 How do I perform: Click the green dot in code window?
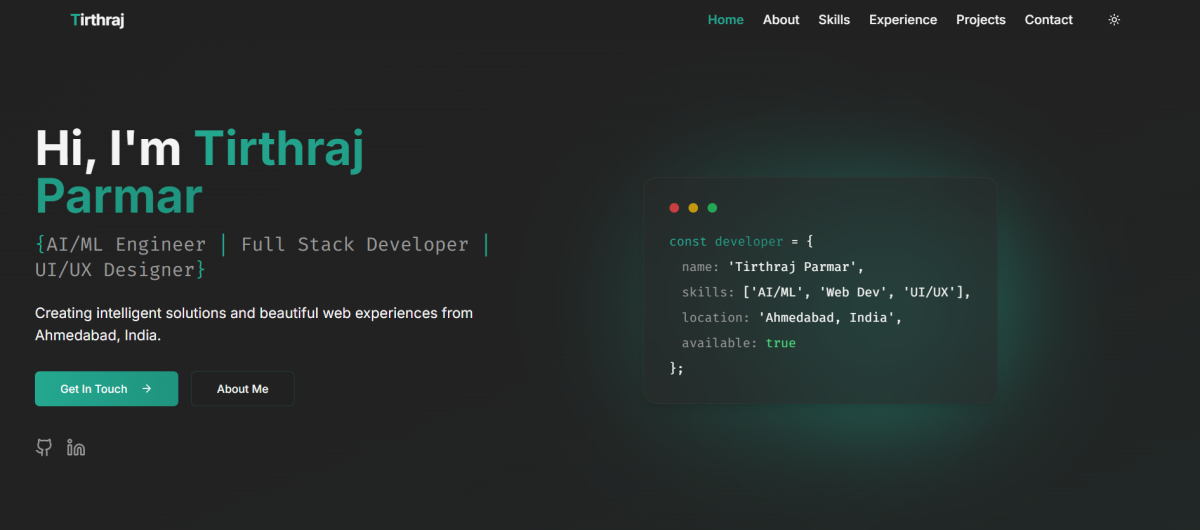tap(712, 208)
